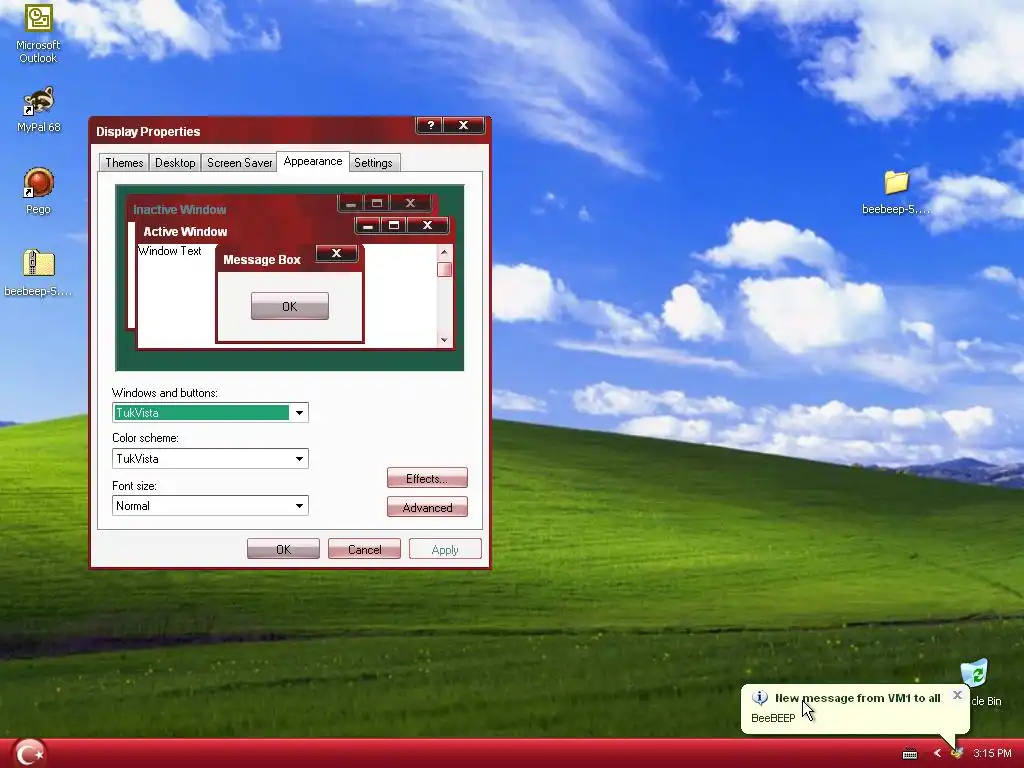
Task: Click the preview scrollbar up arrow
Action: coord(444,252)
